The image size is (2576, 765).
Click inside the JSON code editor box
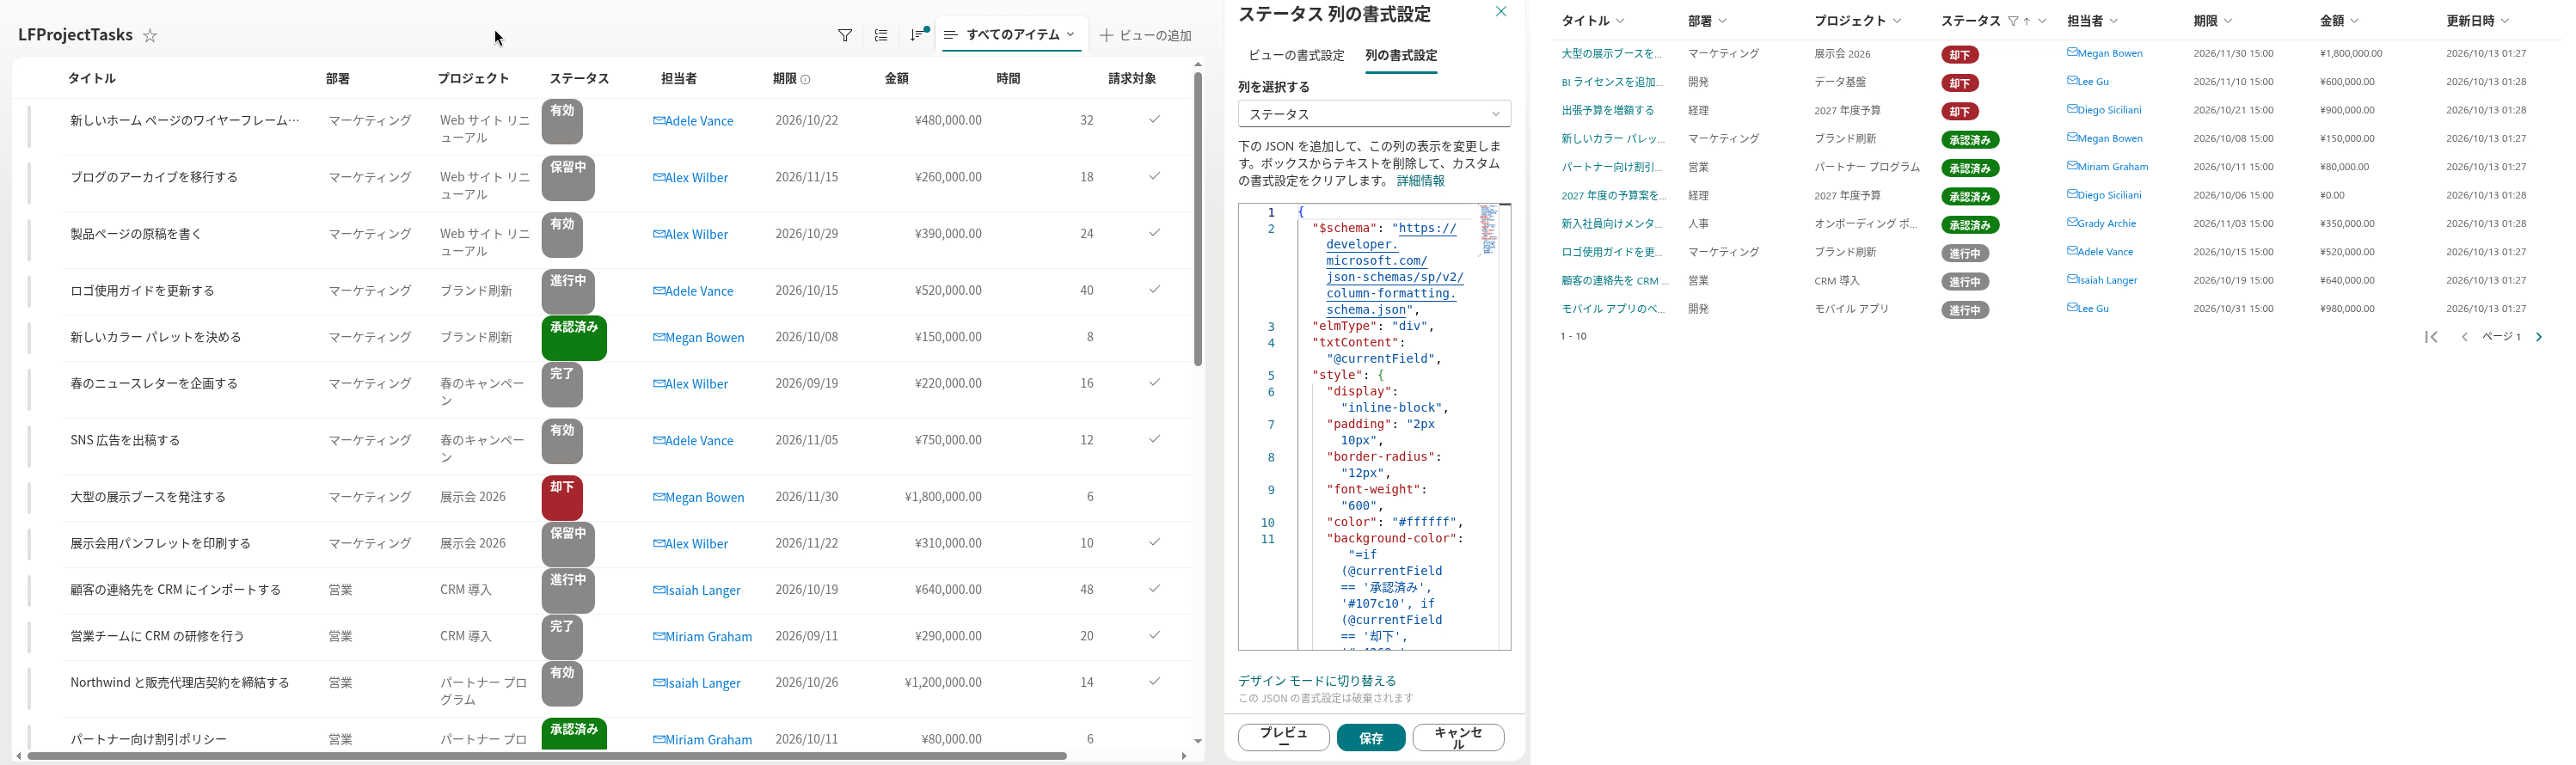point(1374,427)
